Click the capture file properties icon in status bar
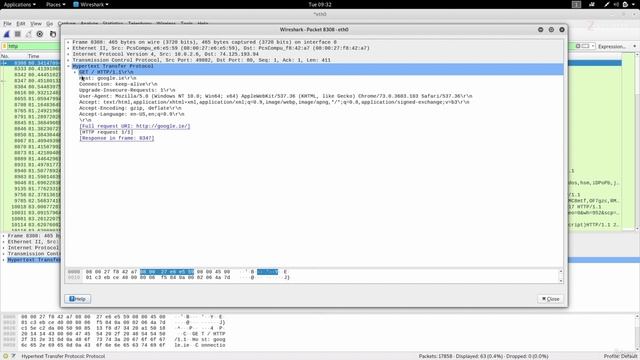640x360 pixels. click(x=13, y=356)
